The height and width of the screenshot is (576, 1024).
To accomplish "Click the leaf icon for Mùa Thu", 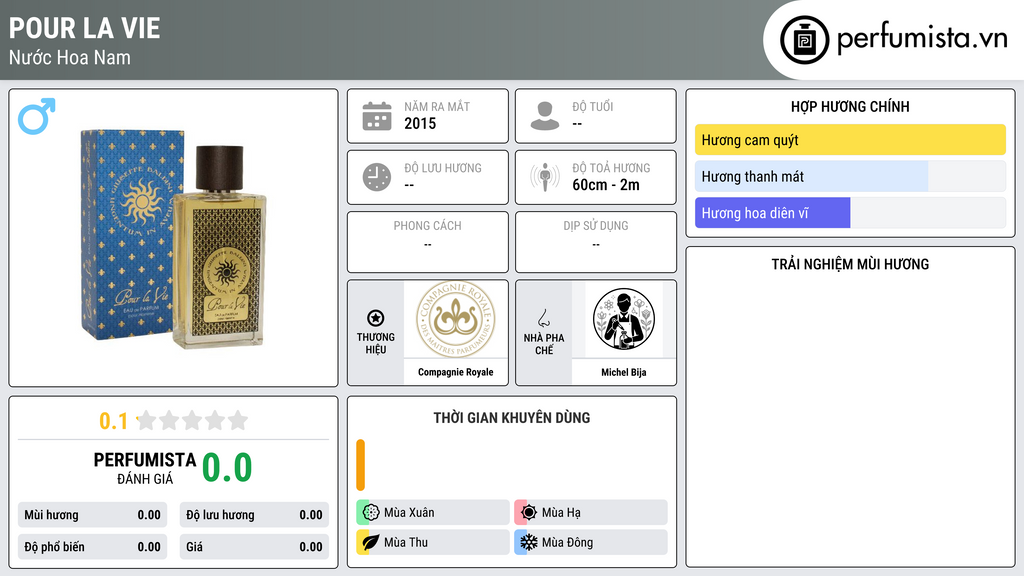I will point(371,542).
